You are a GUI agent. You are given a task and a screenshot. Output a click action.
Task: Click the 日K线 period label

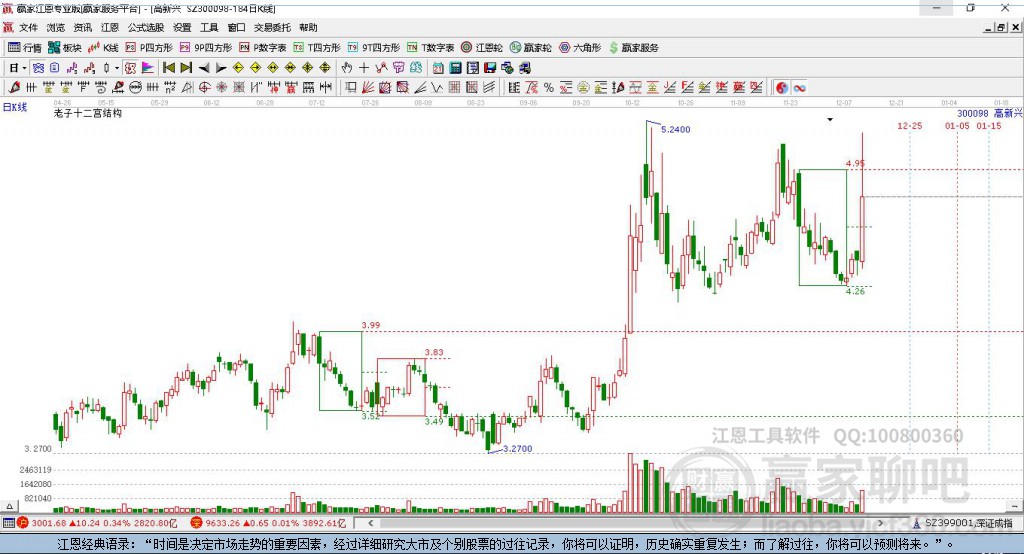coord(15,107)
